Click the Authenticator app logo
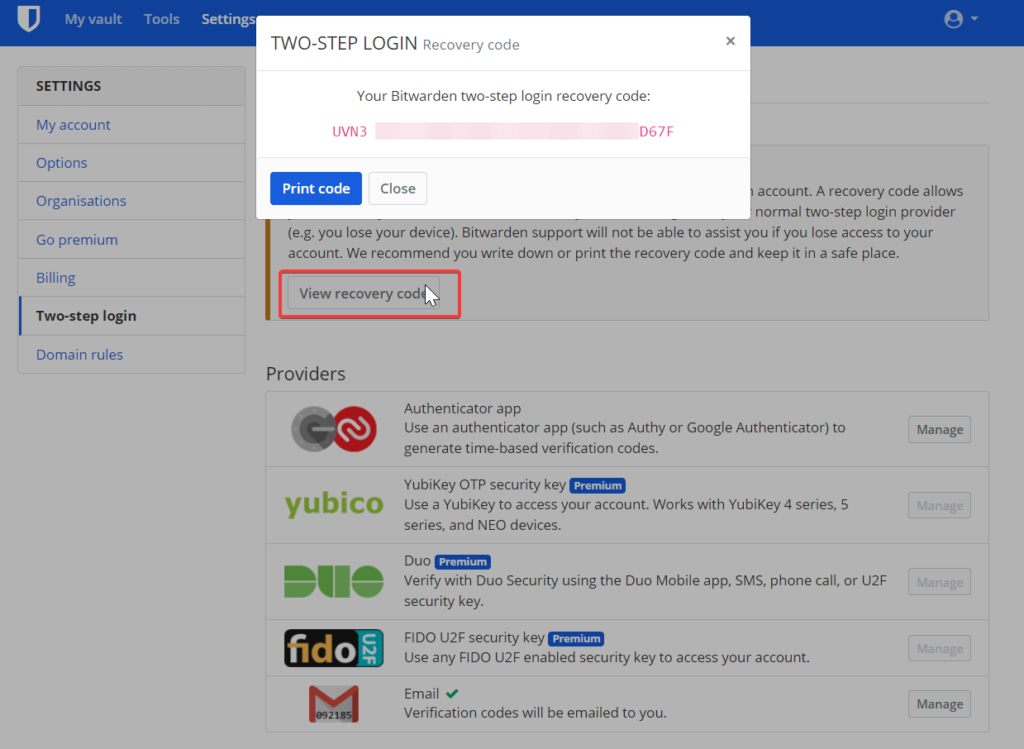Image resolution: width=1024 pixels, height=749 pixels. coord(334,429)
